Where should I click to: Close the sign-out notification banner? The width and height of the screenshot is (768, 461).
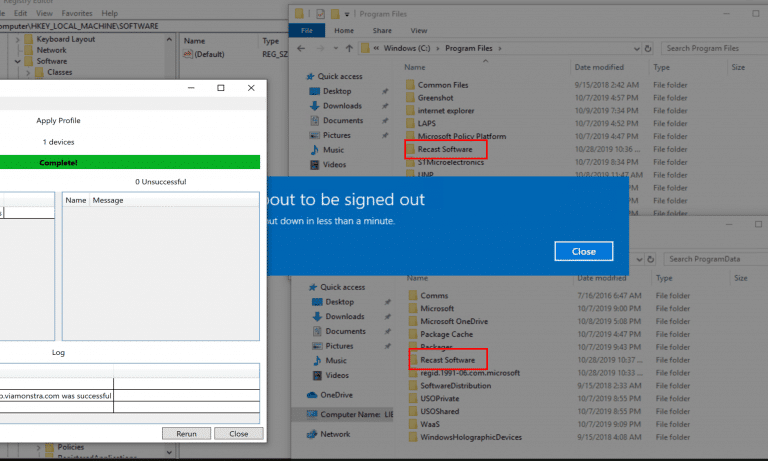(583, 251)
